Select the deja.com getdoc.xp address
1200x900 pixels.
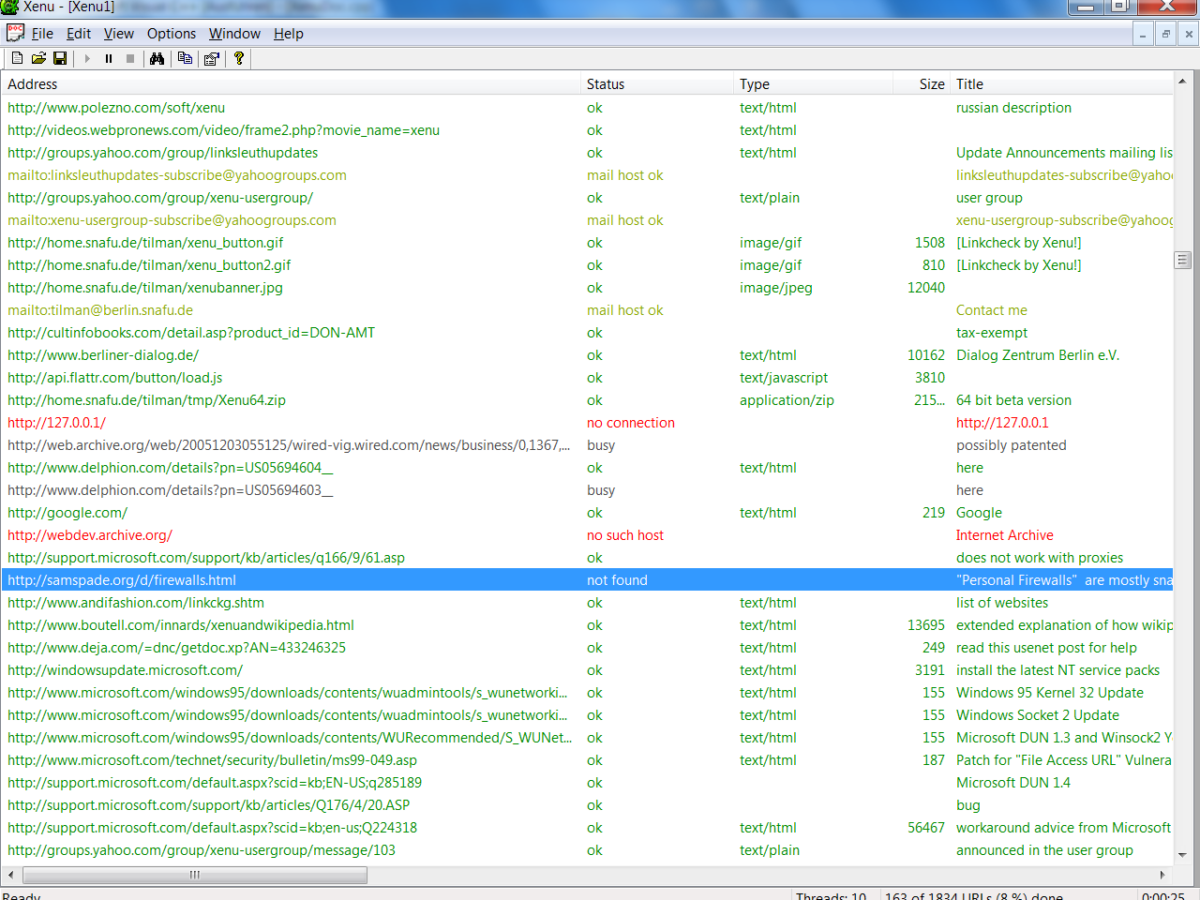click(x=177, y=648)
